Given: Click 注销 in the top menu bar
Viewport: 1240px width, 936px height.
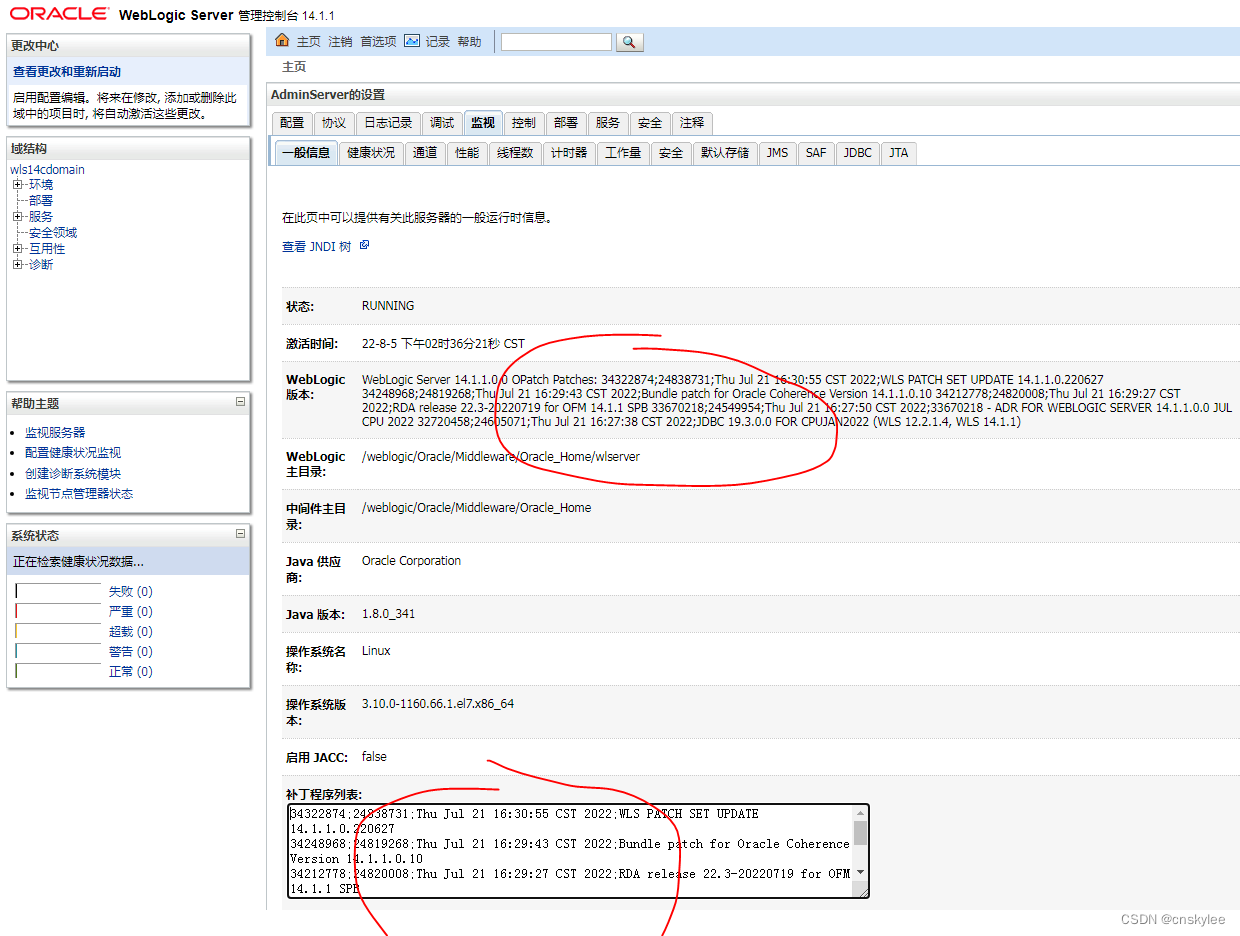Looking at the screenshot, I should (x=339, y=41).
